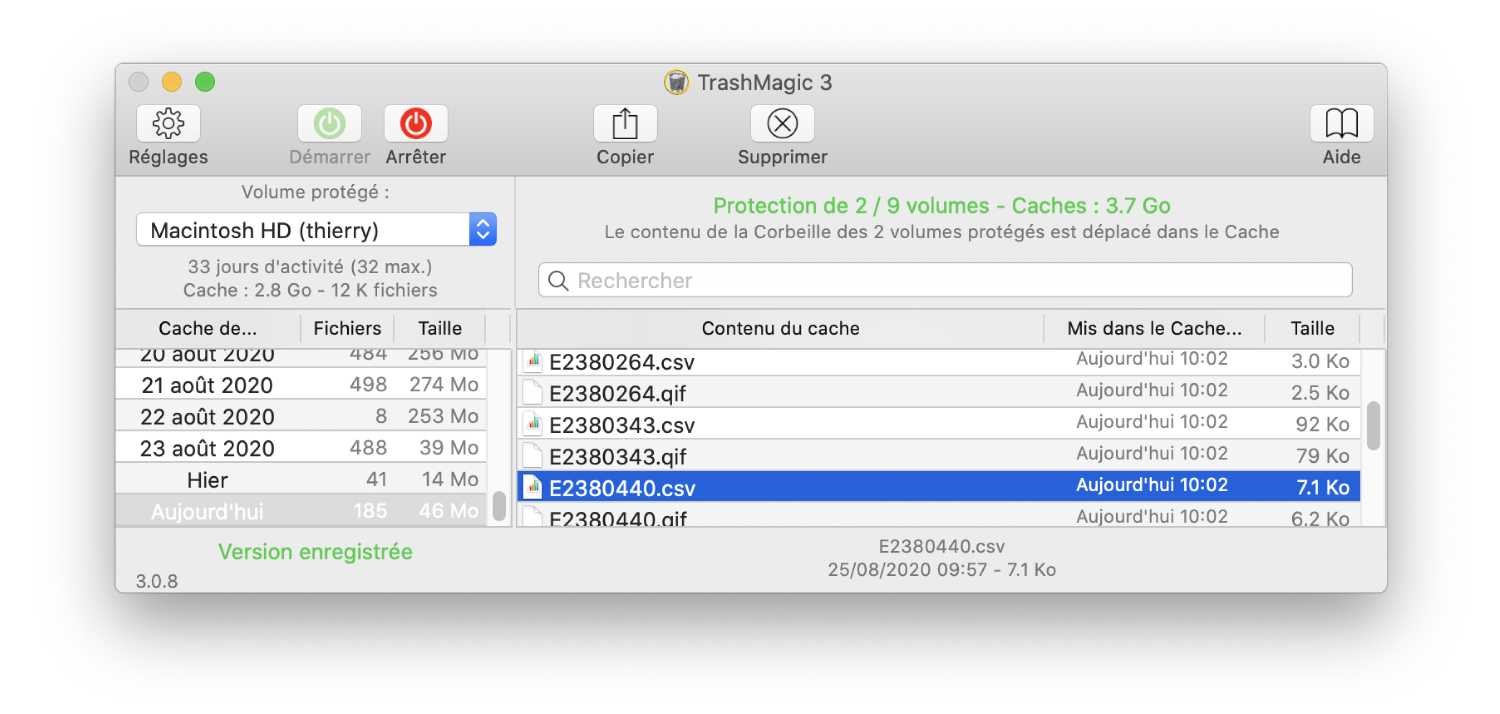Screen dimensions: 1500x714
Task: Open Réglages settings gear
Action: point(168,124)
